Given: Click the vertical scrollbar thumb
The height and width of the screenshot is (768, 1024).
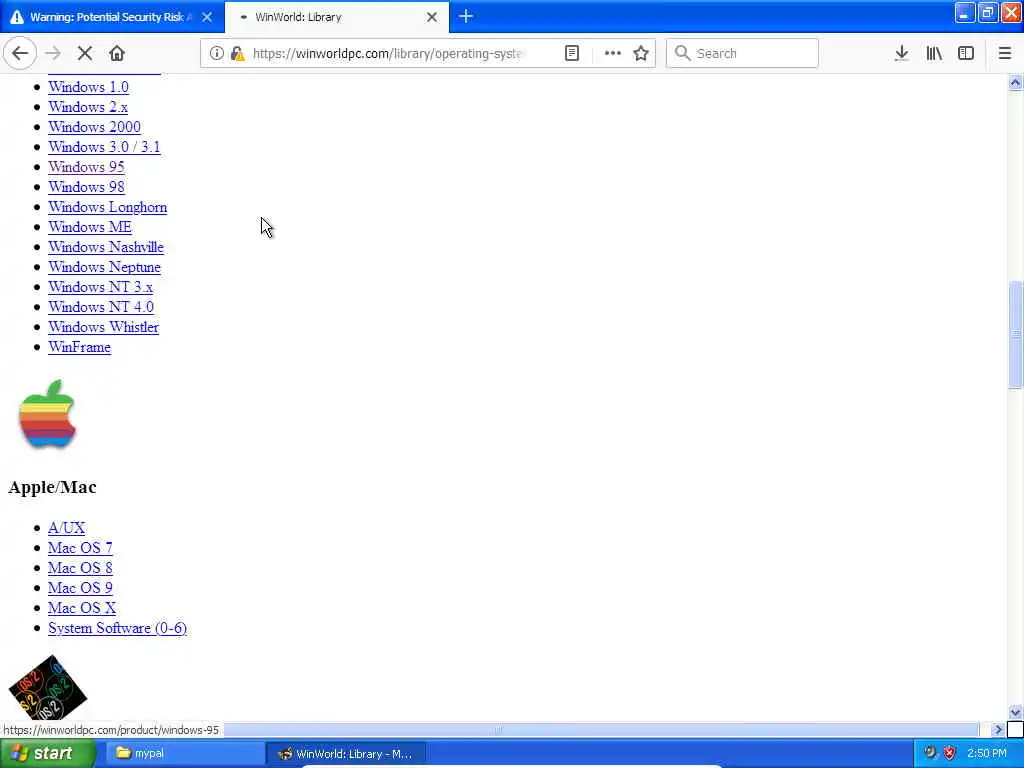Looking at the screenshot, I should (1015, 334).
